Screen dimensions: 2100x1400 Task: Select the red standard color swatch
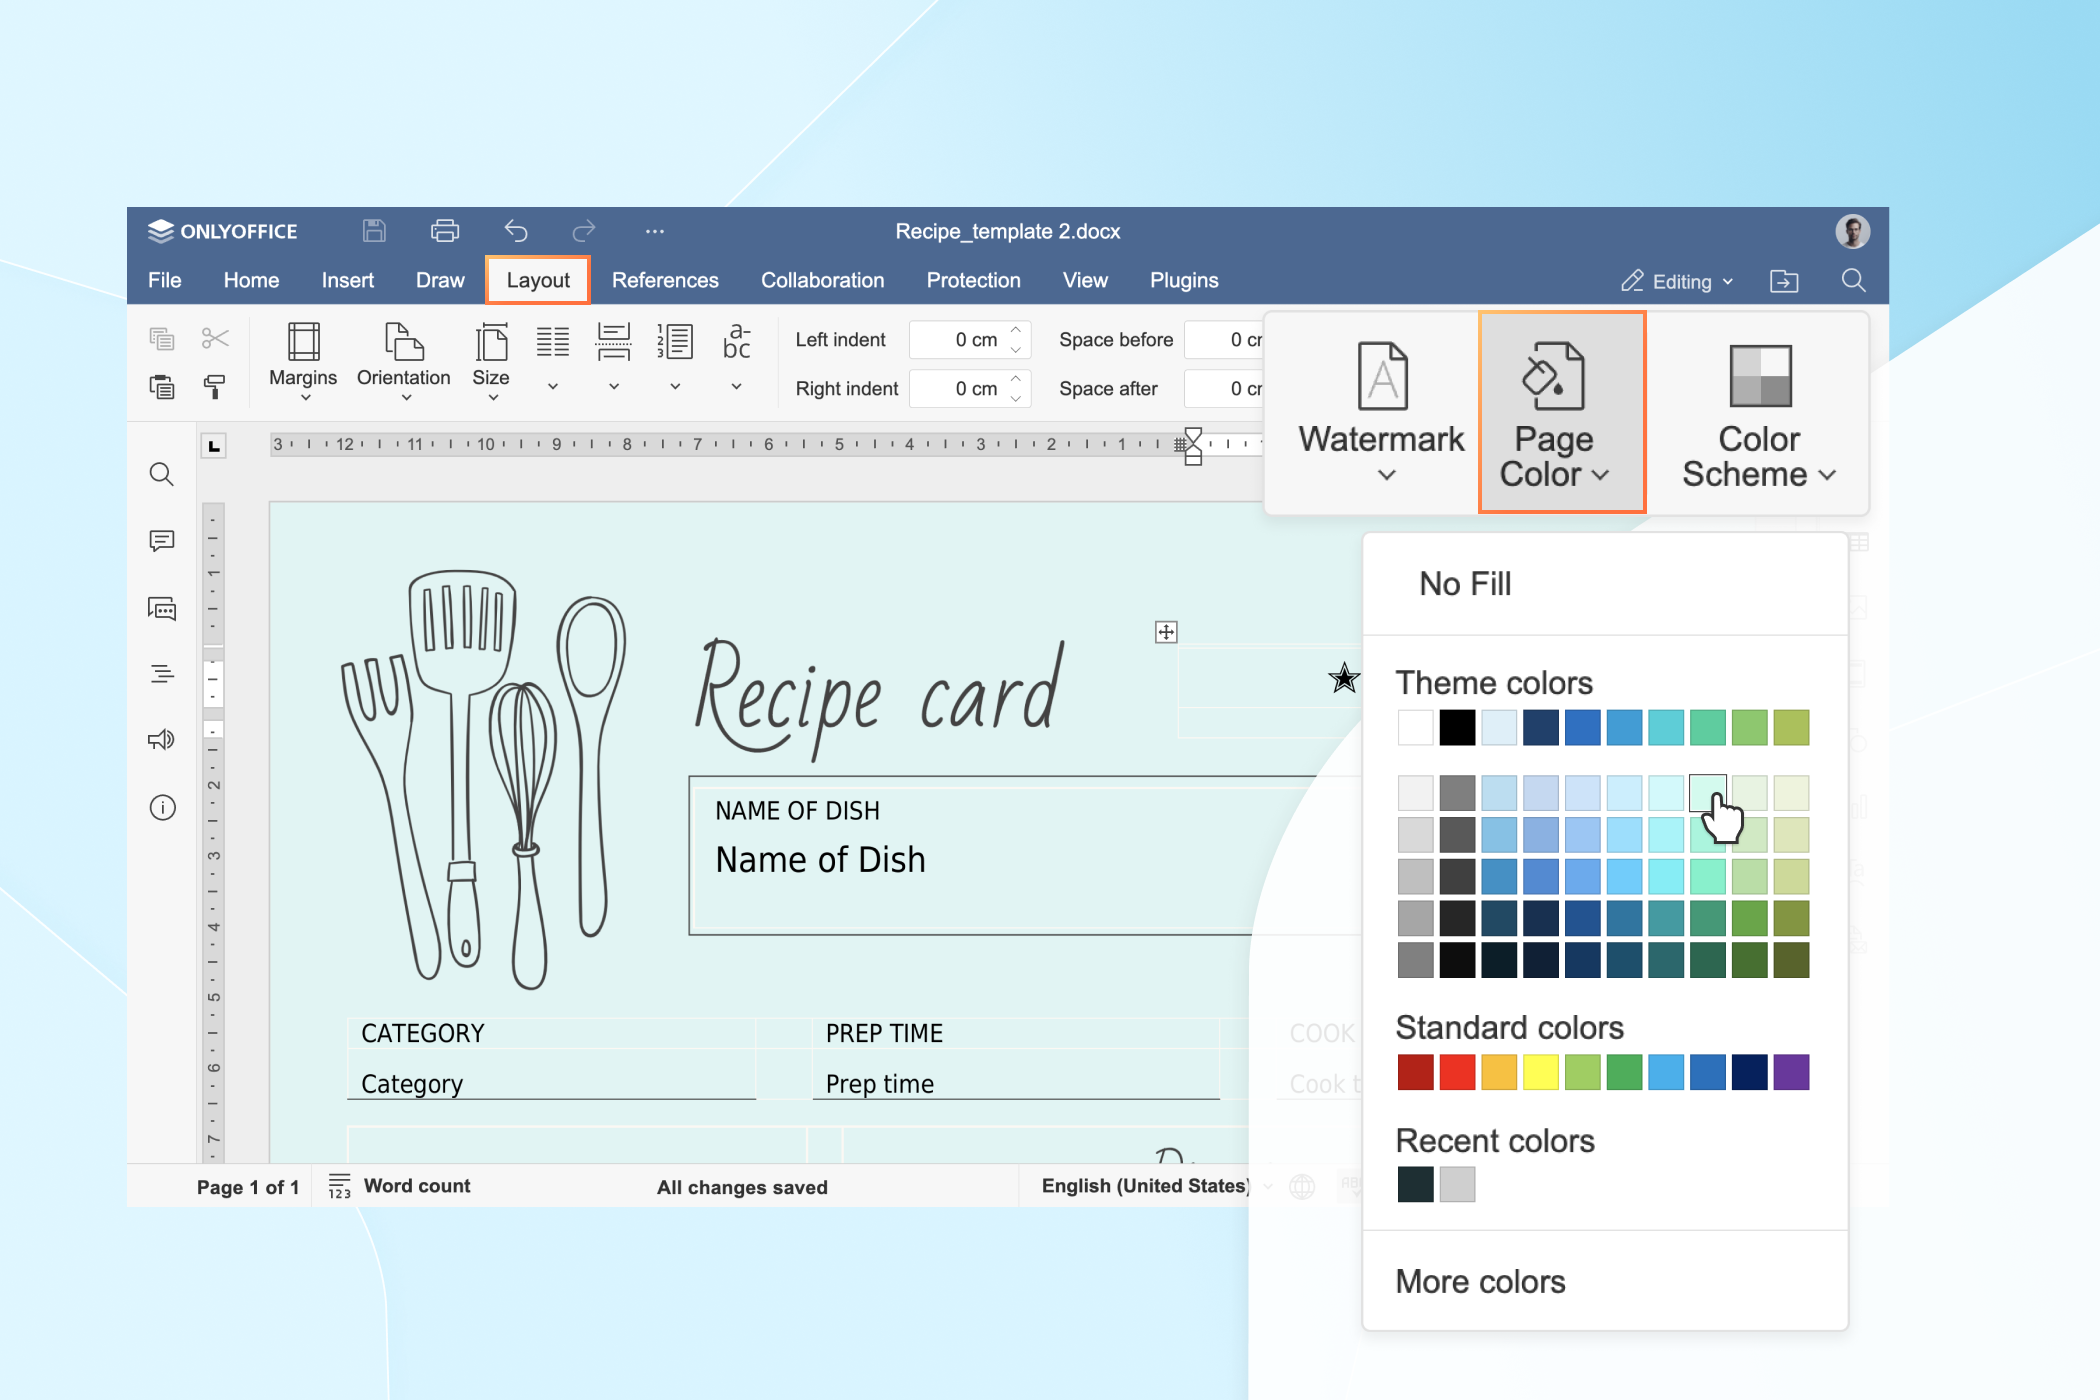[x=1457, y=1072]
